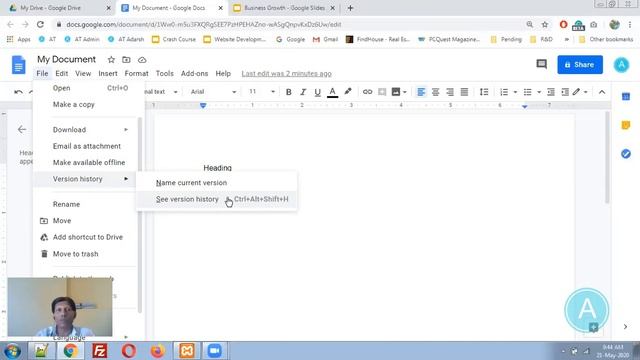Collapse the menus with the up chevron
The height and width of the screenshot is (360, 640).
[x=602, y=92]
